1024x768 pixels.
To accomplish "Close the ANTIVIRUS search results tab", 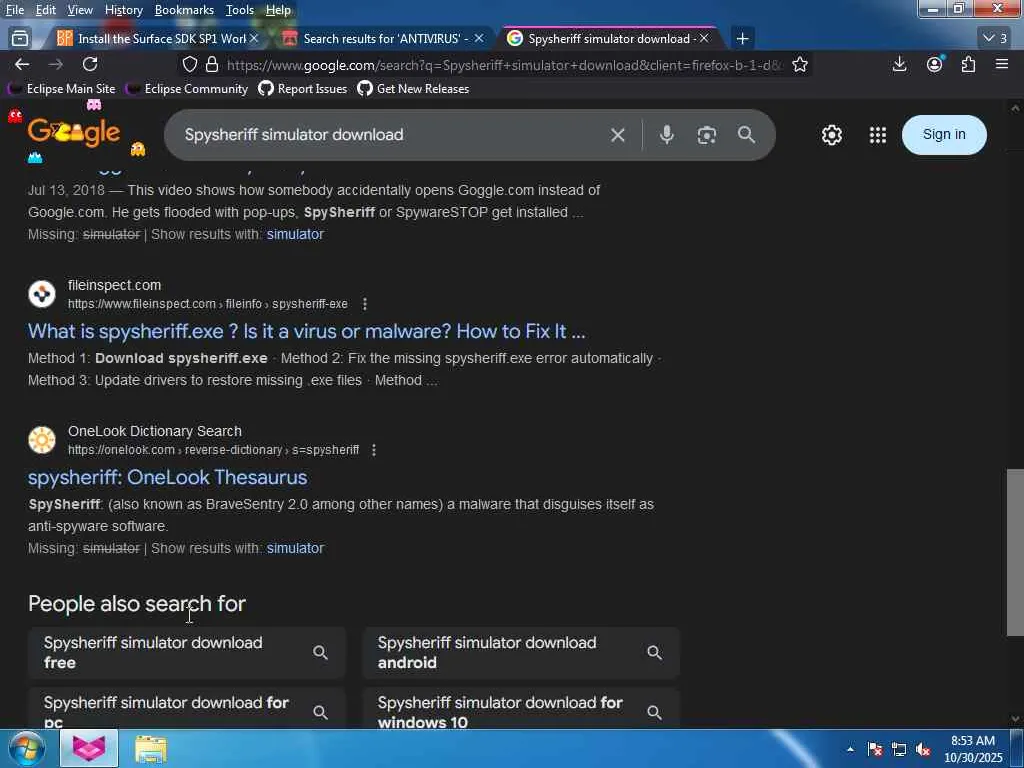I will coord(479,39).
